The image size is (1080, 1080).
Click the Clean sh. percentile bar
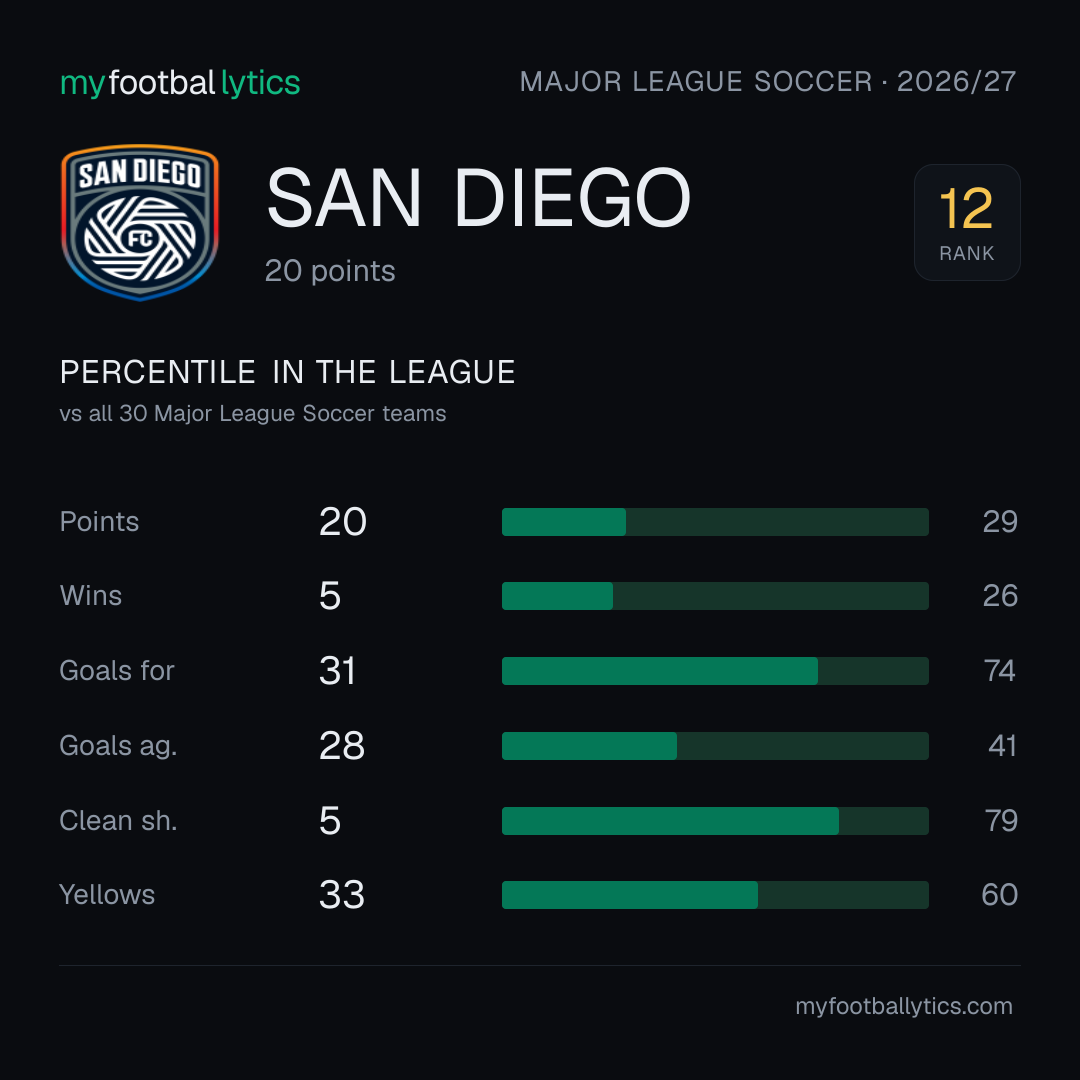[x=715, y=821]
